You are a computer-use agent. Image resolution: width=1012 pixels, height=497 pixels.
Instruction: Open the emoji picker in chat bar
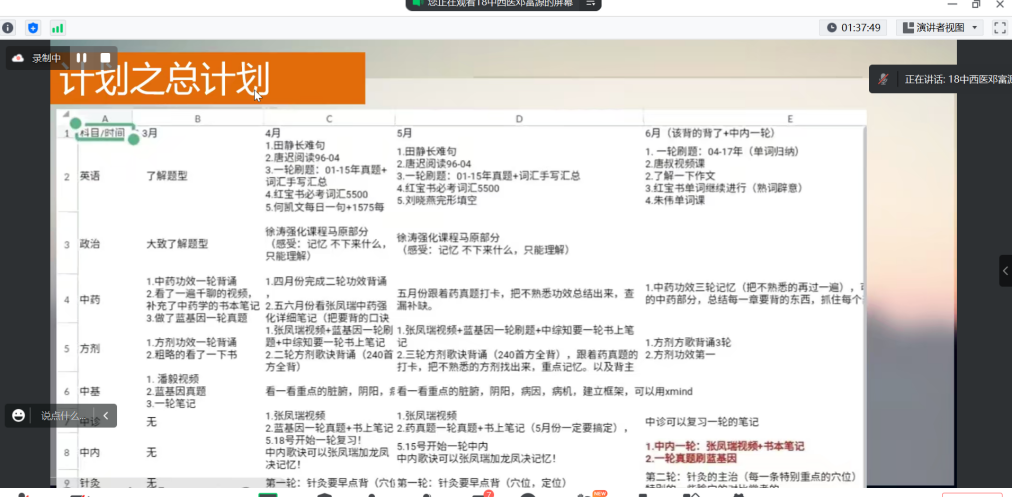[18, 415]
